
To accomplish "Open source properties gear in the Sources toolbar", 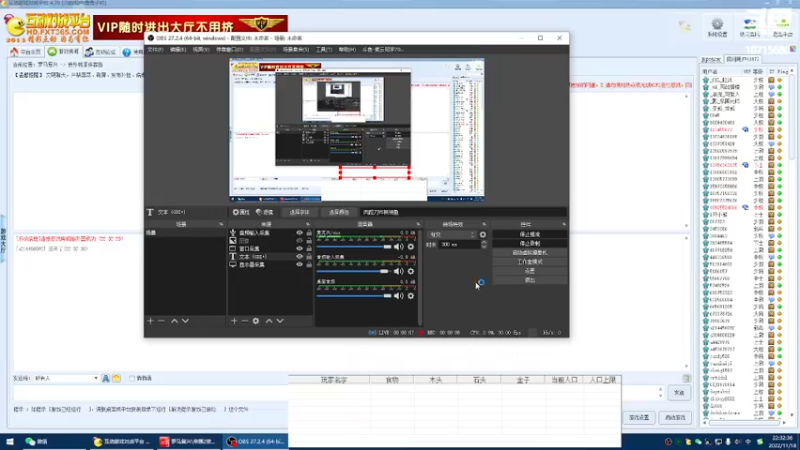I will pos(256,321).
